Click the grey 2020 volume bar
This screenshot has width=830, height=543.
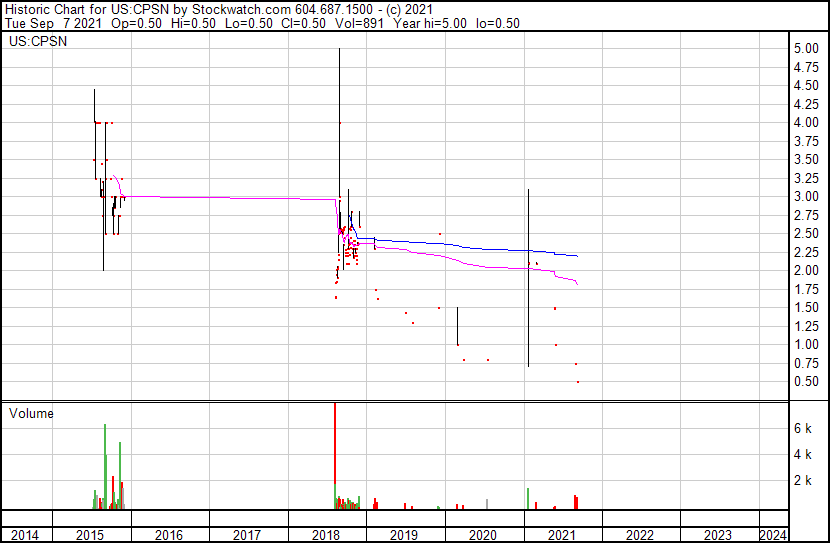coord(487,504)
